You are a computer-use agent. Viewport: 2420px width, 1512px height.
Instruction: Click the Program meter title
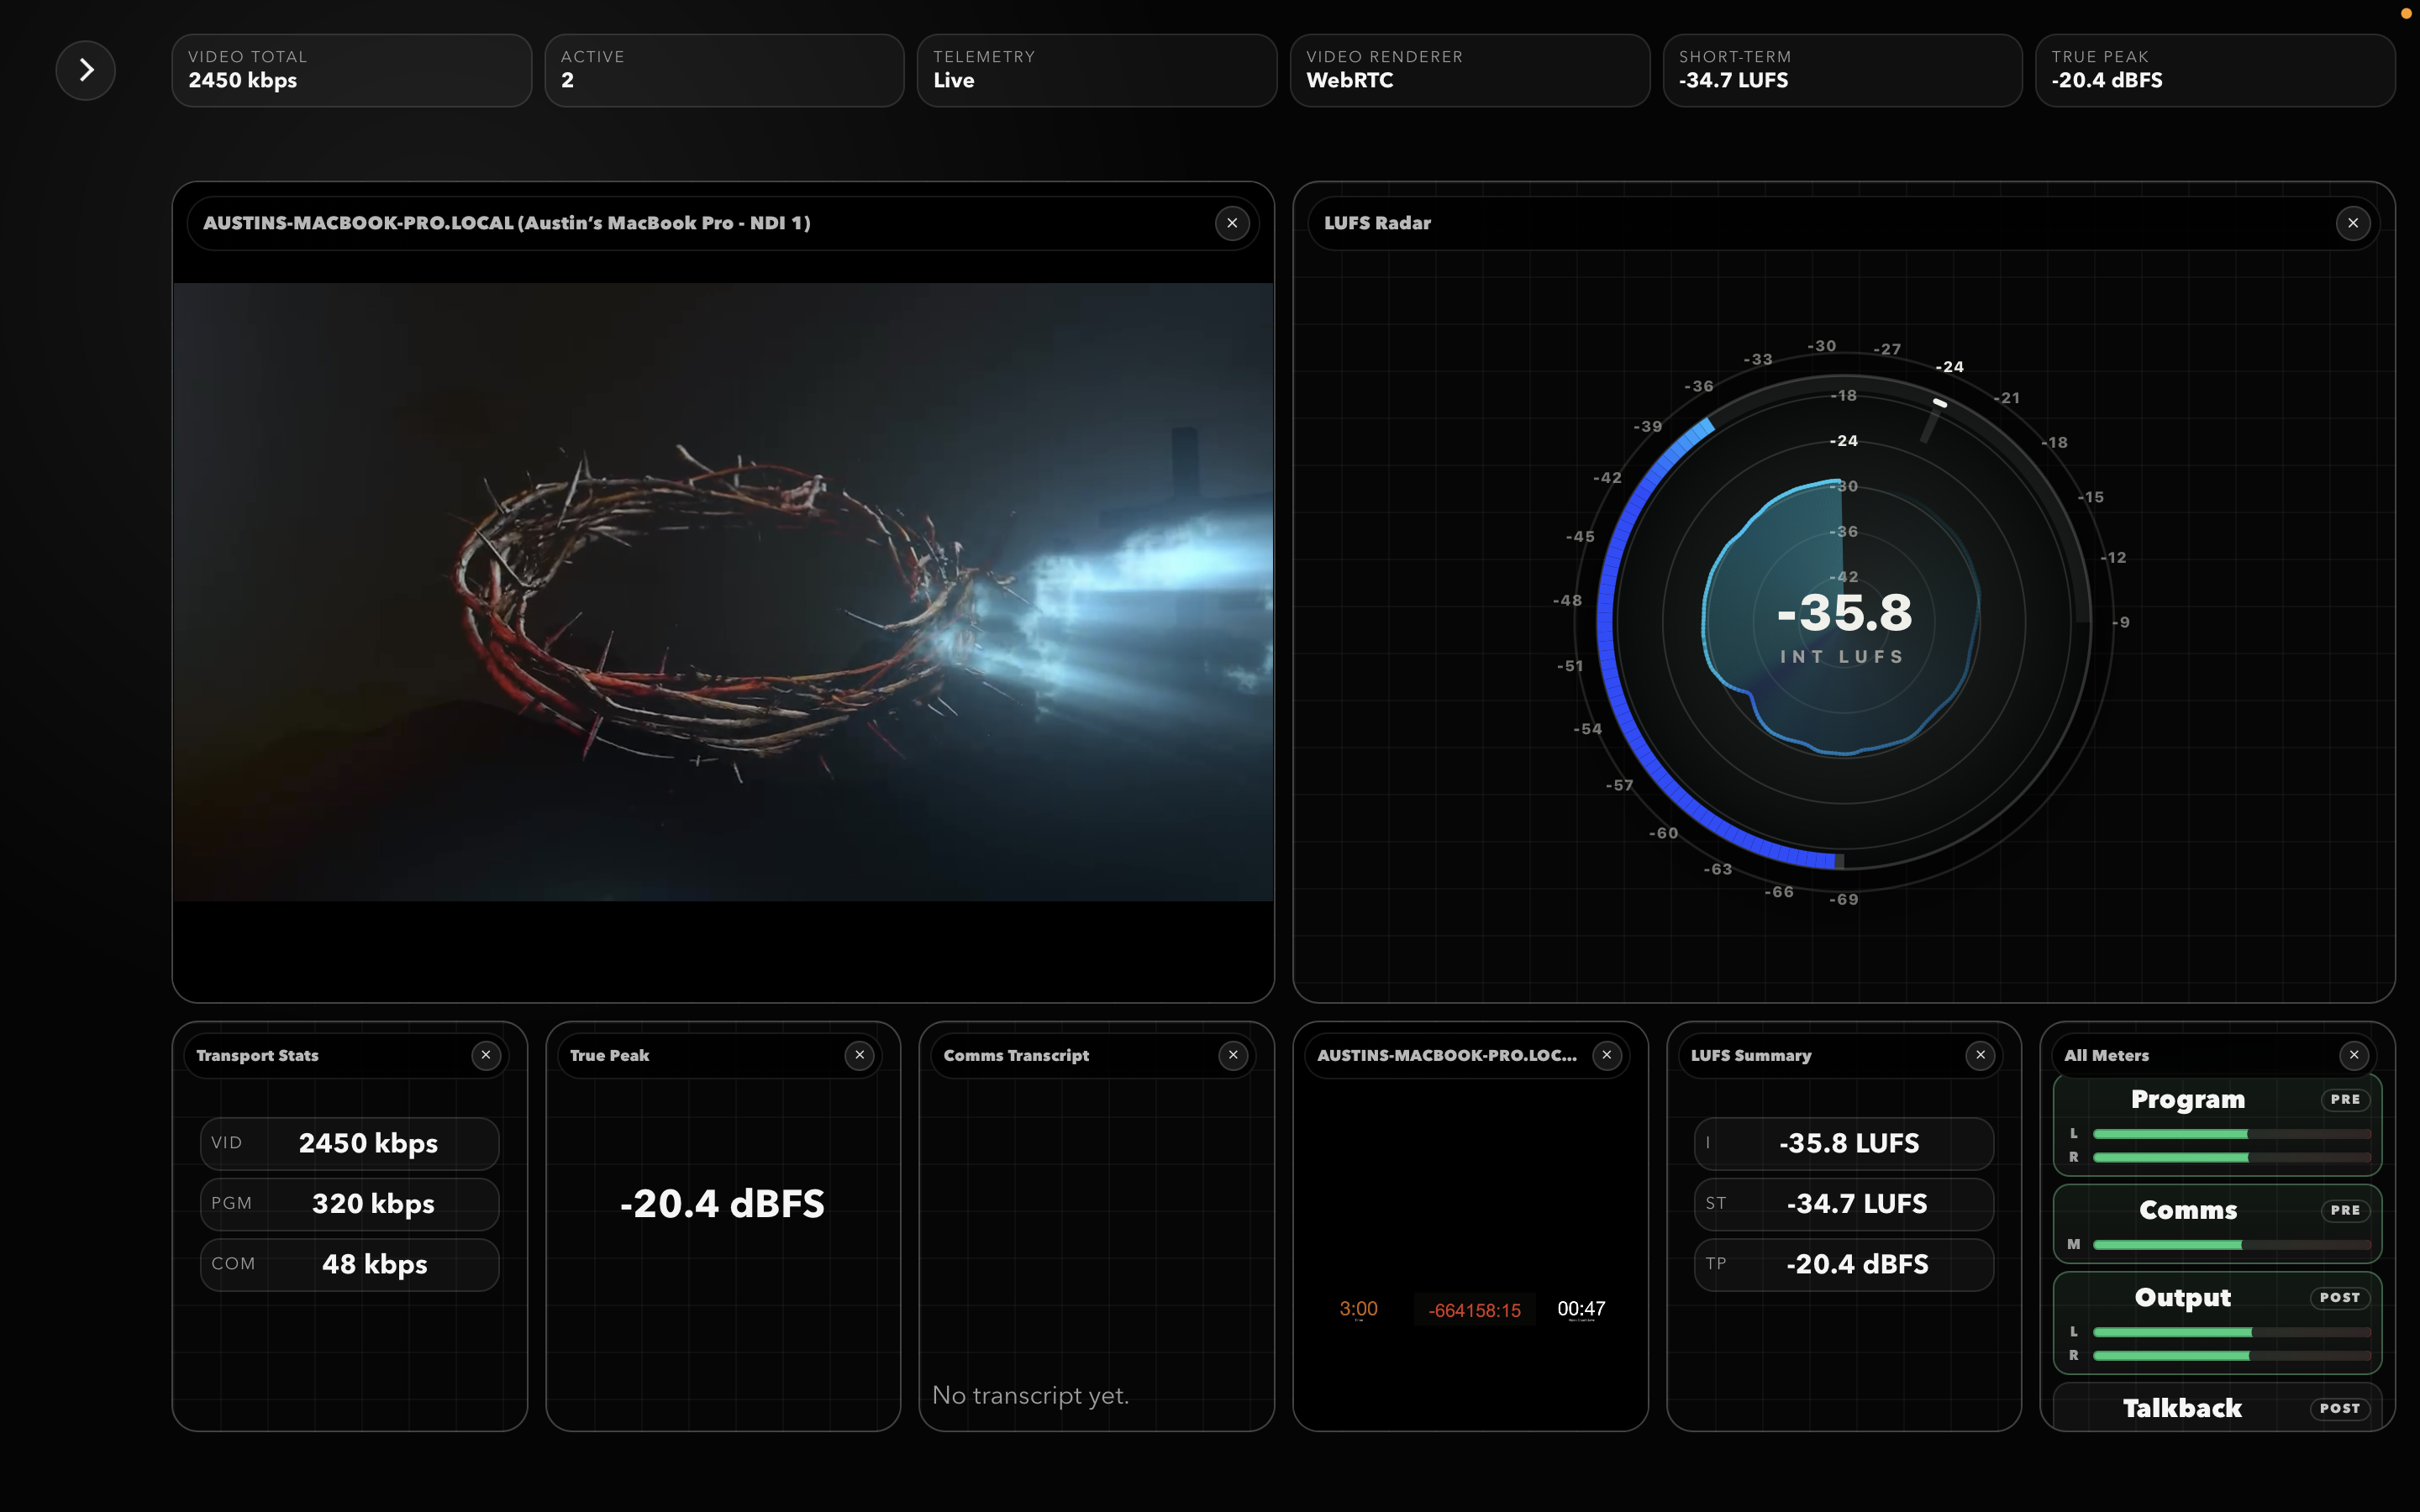click(x=2188, y=1099)
